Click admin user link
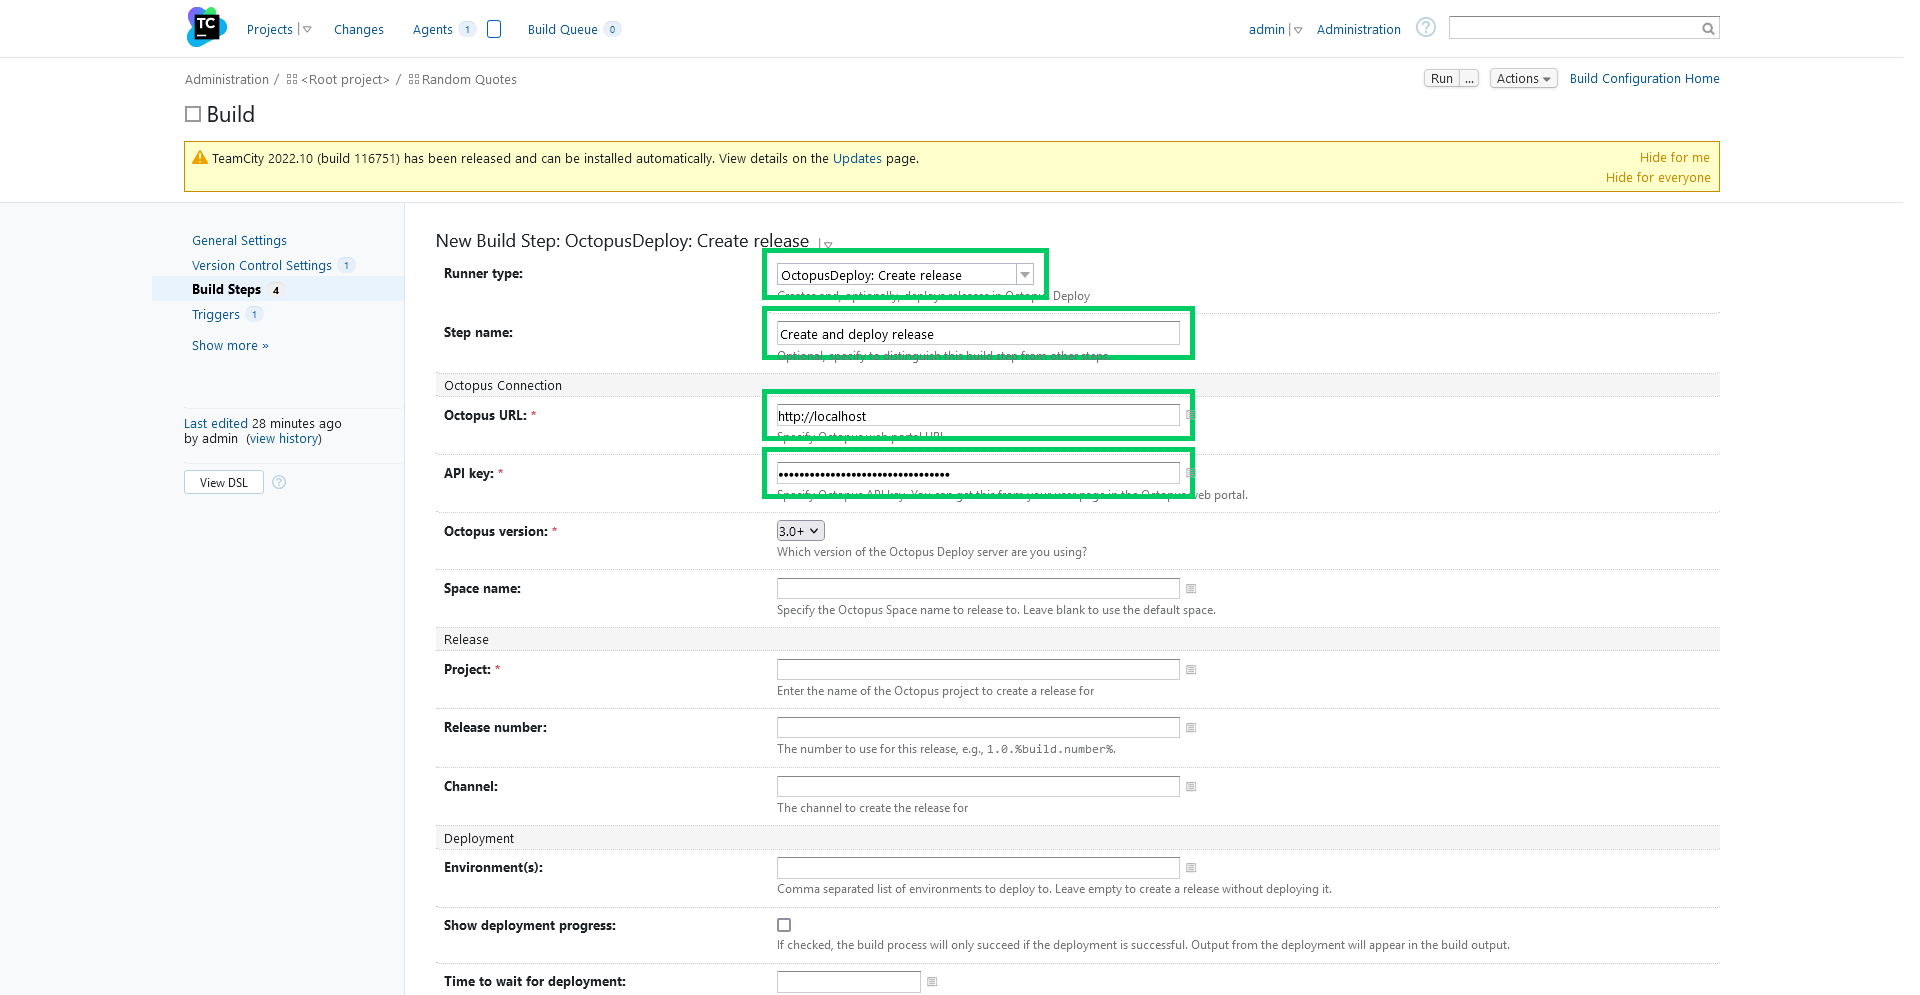 1266,30
